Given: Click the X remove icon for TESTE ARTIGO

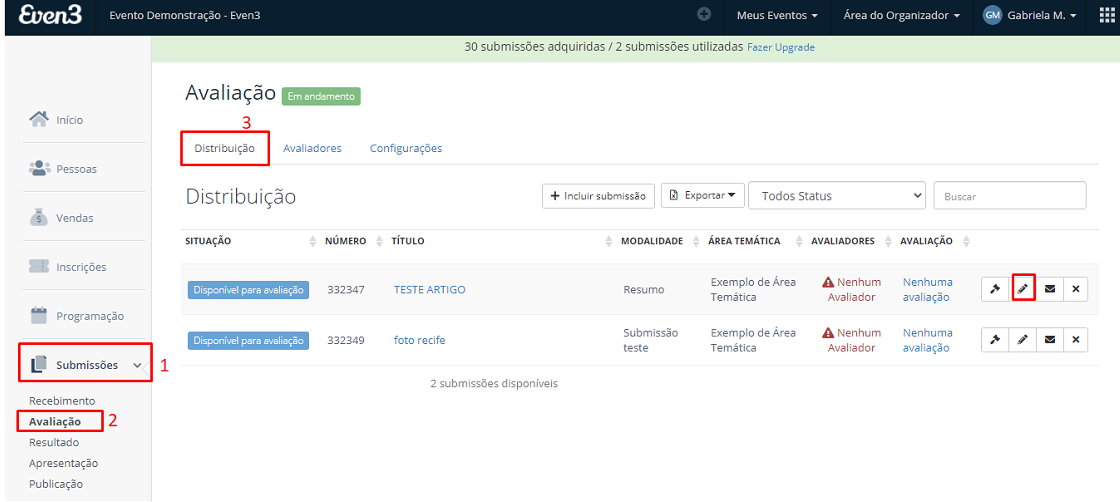Looking at the screenshot, I should click(1076, 289).
